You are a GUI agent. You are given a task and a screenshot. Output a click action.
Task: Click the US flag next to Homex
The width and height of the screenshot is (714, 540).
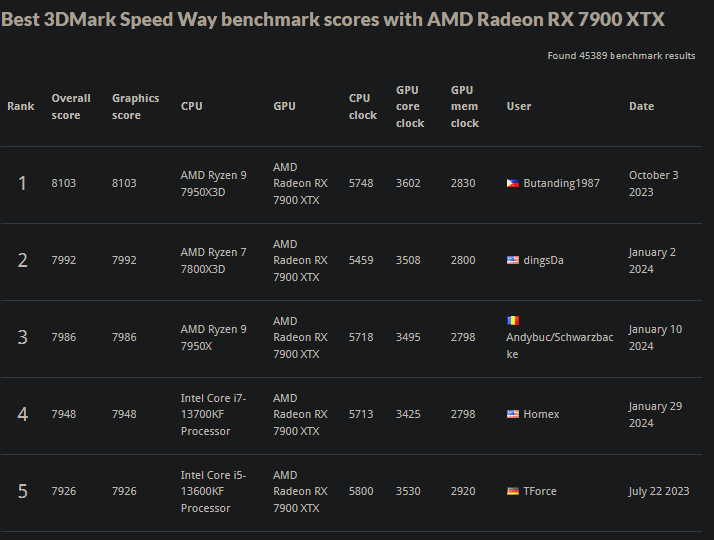(513, 414)
